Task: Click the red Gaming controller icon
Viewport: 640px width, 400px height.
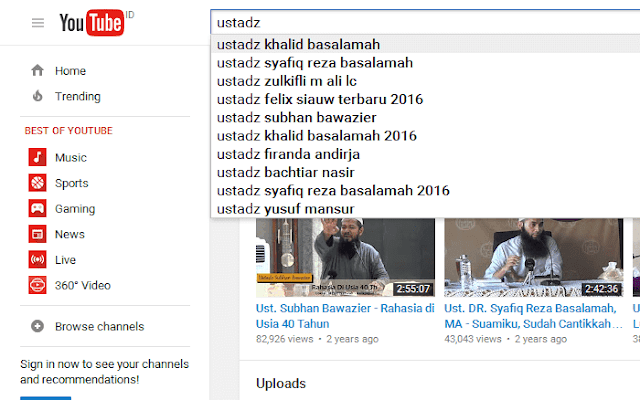Action: tap(38, 209)
